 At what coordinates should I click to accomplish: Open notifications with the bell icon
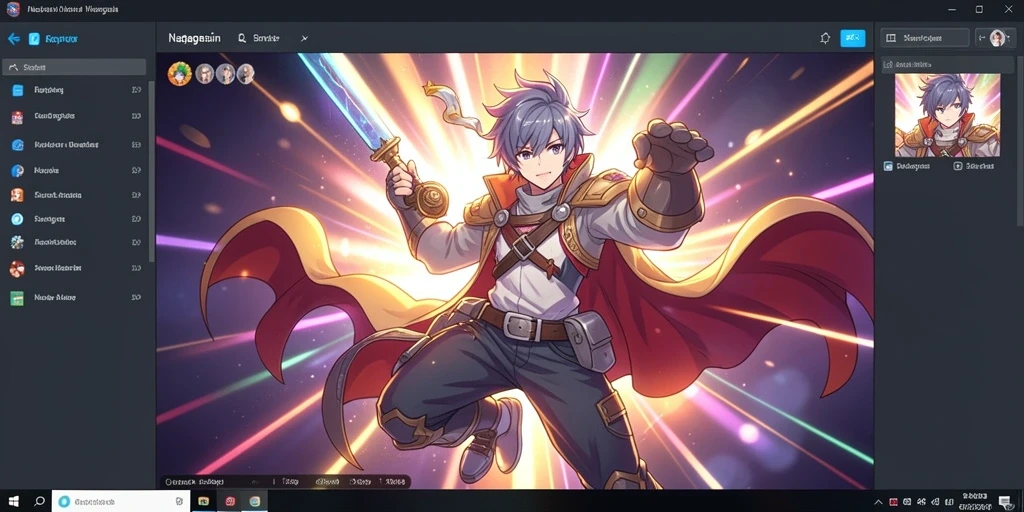825,38
